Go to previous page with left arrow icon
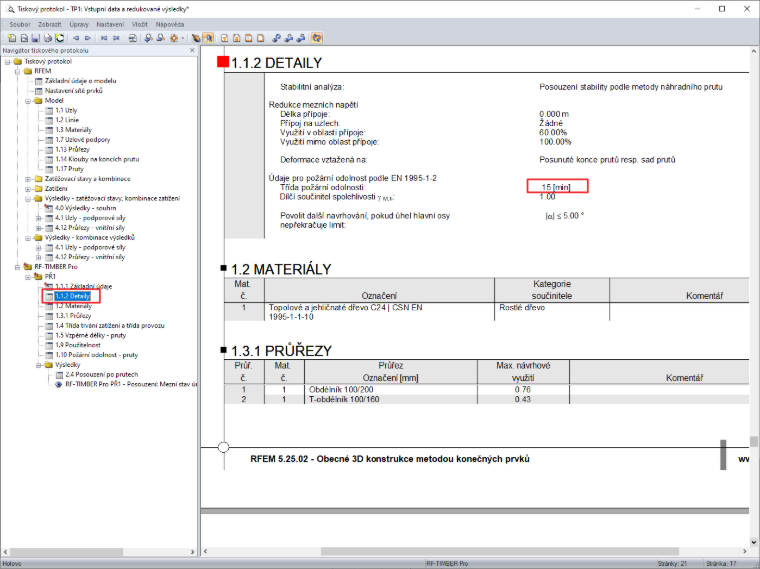Screen dimensions: 760x569 (x=76, y=38)
